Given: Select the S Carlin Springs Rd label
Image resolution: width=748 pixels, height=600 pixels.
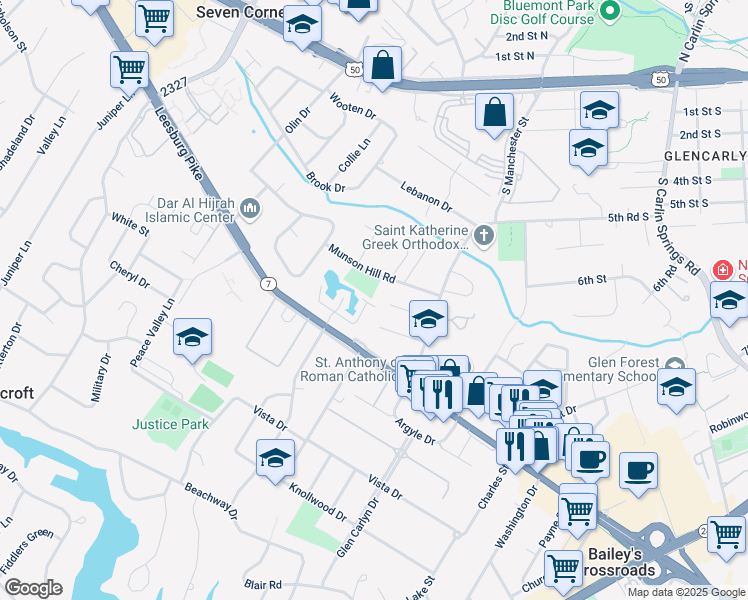Looking at the screenshot, I should pyautogui.click(x=678, y=226).
